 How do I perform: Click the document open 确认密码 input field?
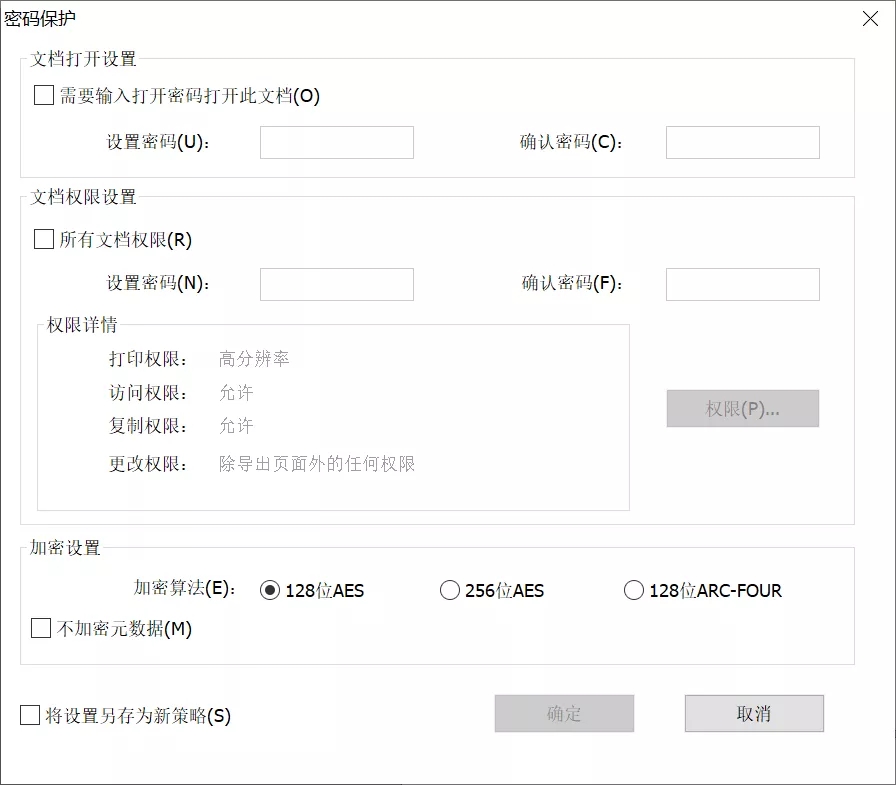741,142
